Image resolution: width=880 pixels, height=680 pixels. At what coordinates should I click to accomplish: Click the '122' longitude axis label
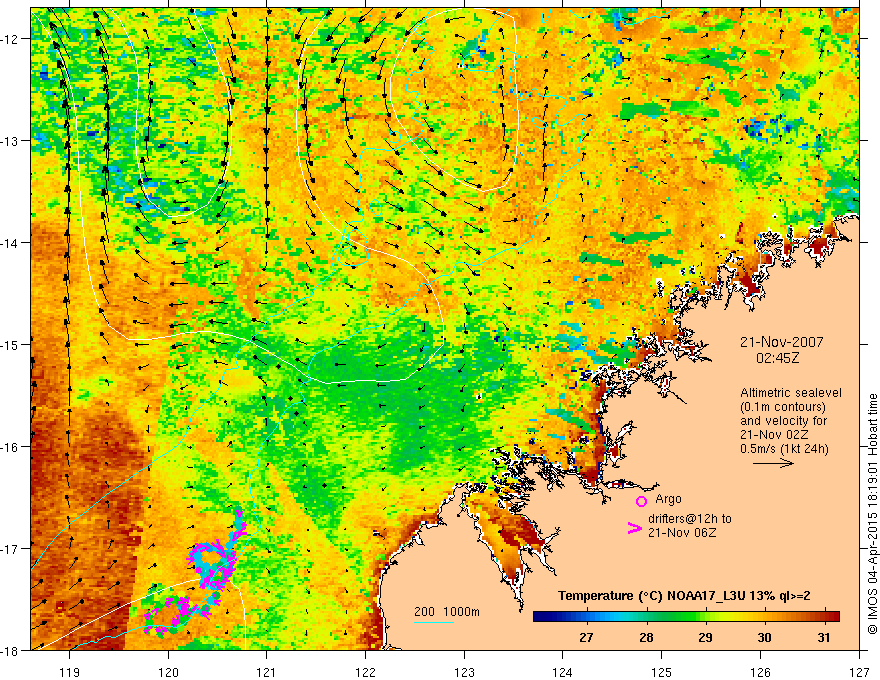pos(365,672)
